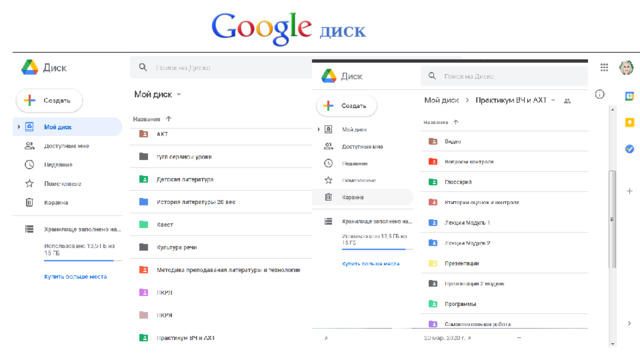This screenshot has height=360, width=640.
Task: Click Мой диск breadcrumb in right window
Action: [x=442, y=100]
